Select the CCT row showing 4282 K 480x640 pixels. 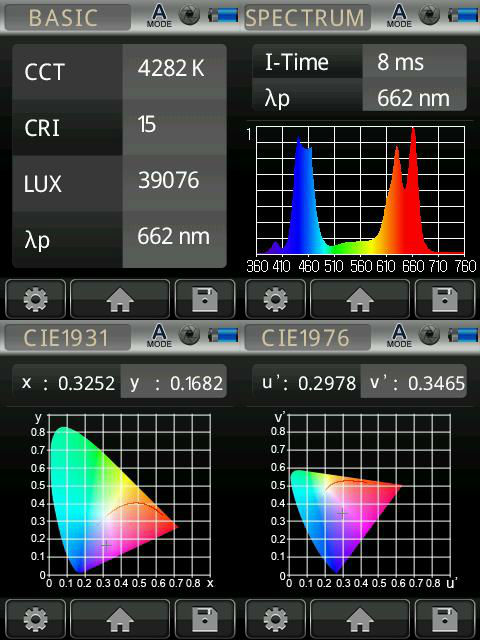coord(119,72)
